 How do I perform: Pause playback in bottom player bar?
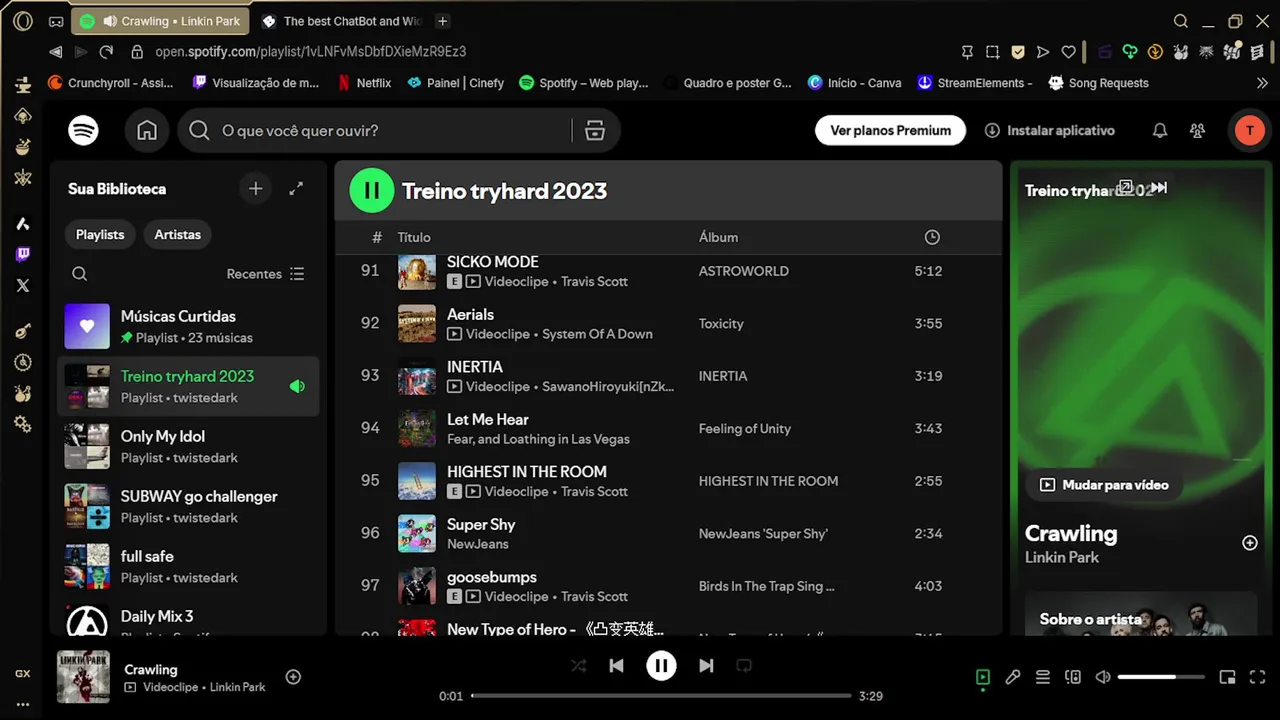coord(661,666)
